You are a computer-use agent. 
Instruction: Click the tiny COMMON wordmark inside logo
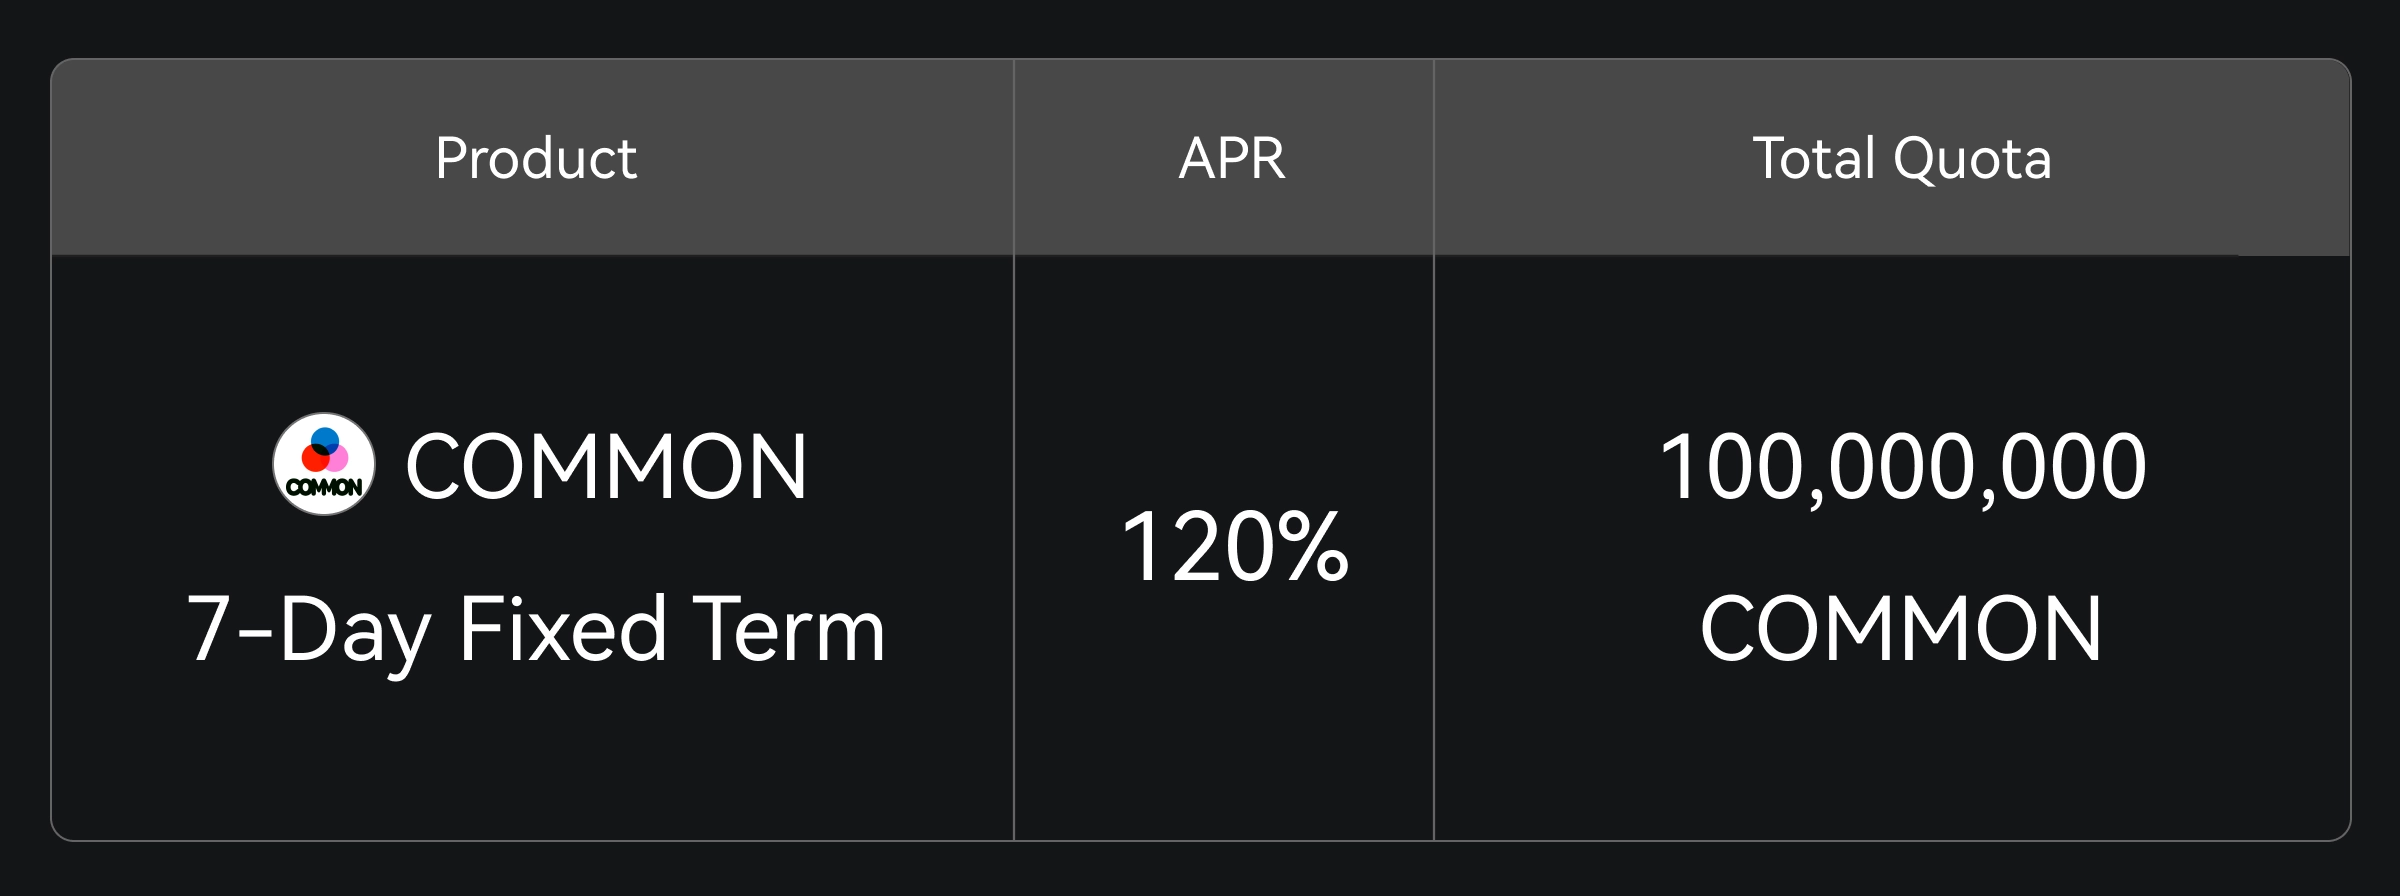pyautogui.click(x=324, y=487)
